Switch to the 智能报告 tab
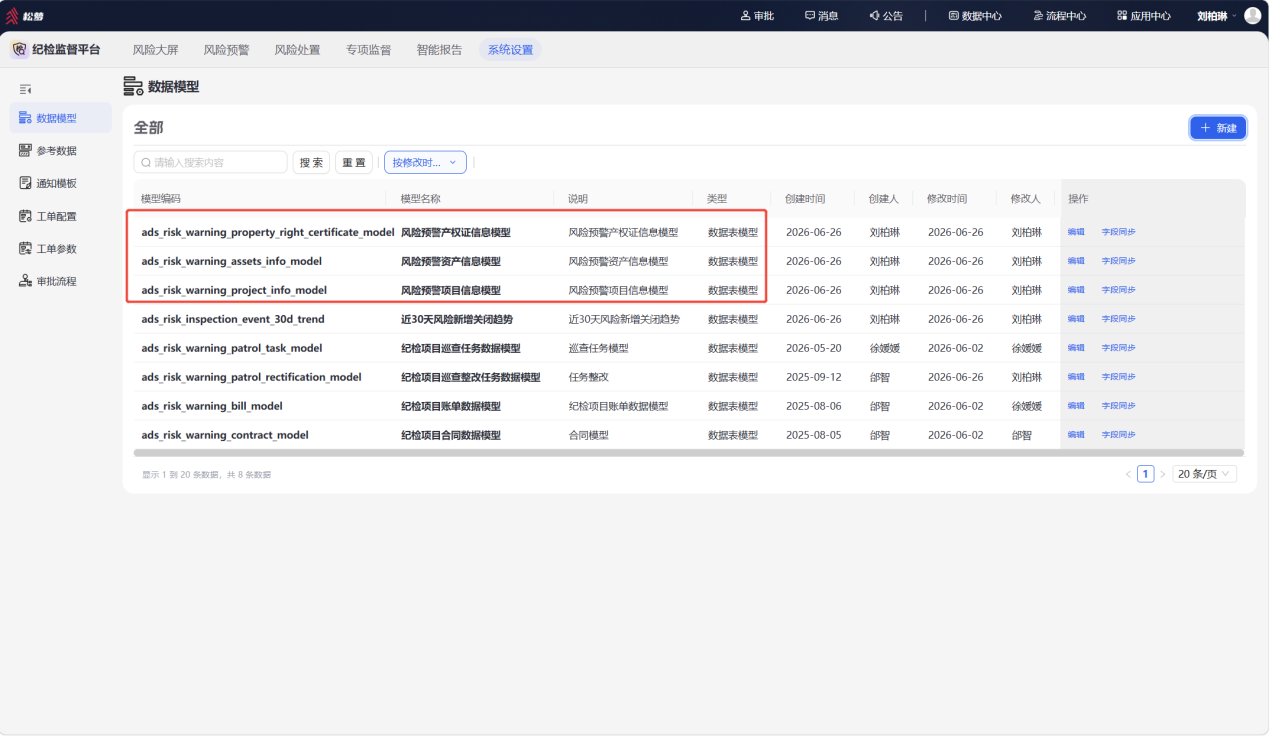The image size is (1272, 736). click(439, 49)
